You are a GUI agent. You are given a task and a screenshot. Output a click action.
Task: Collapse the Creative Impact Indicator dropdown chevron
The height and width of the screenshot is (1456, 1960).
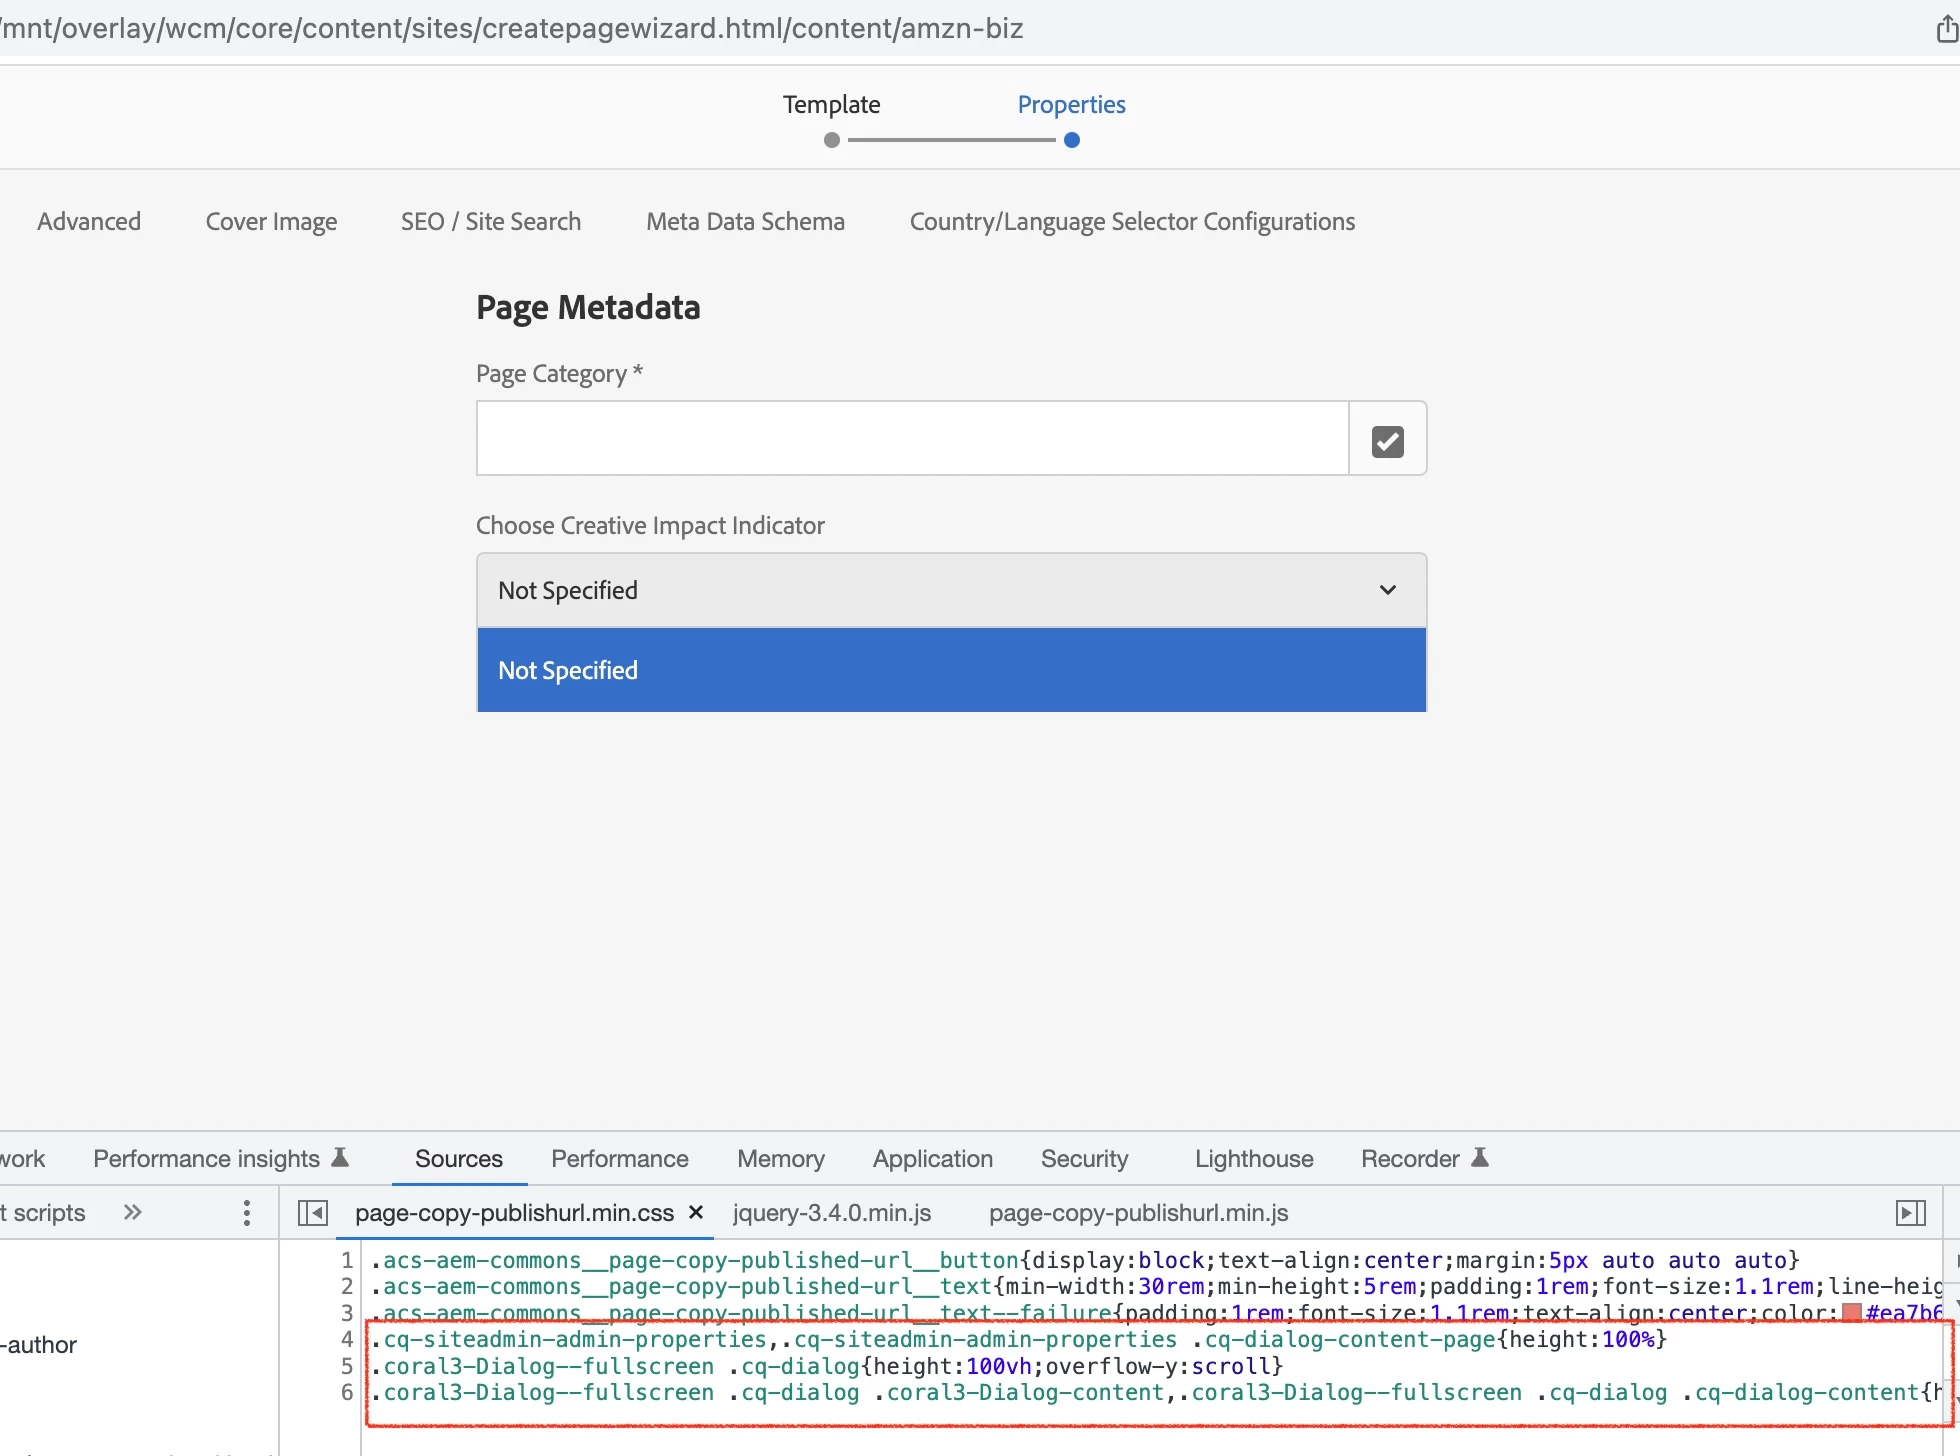click(x=1387, y=590)
